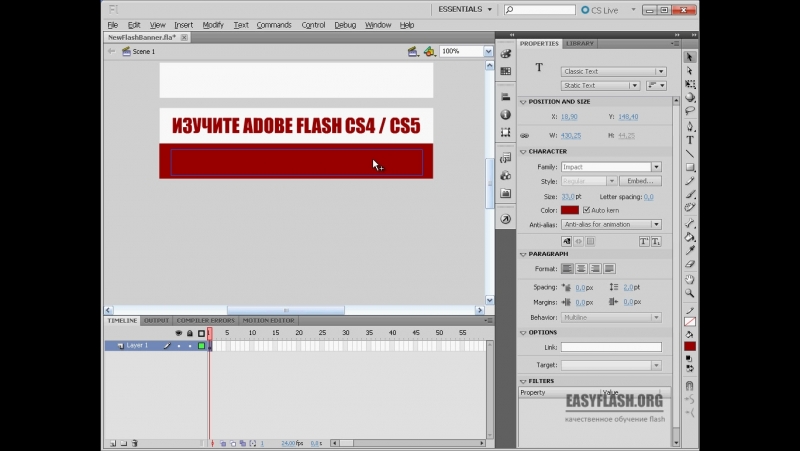The width and height of the screenshot is (800, 451).
Task: Toggle the Auto kern checkbox
Action: [x=586, y=210]
